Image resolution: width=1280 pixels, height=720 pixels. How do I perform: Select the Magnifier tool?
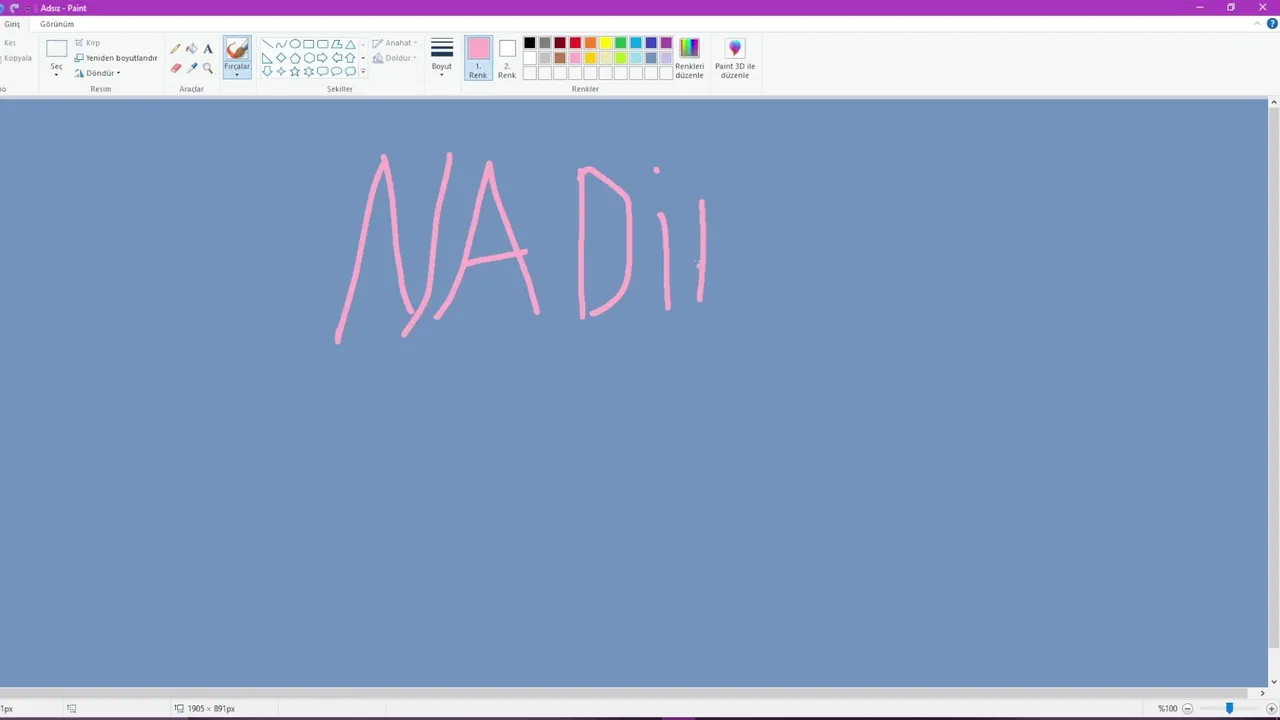208,68
